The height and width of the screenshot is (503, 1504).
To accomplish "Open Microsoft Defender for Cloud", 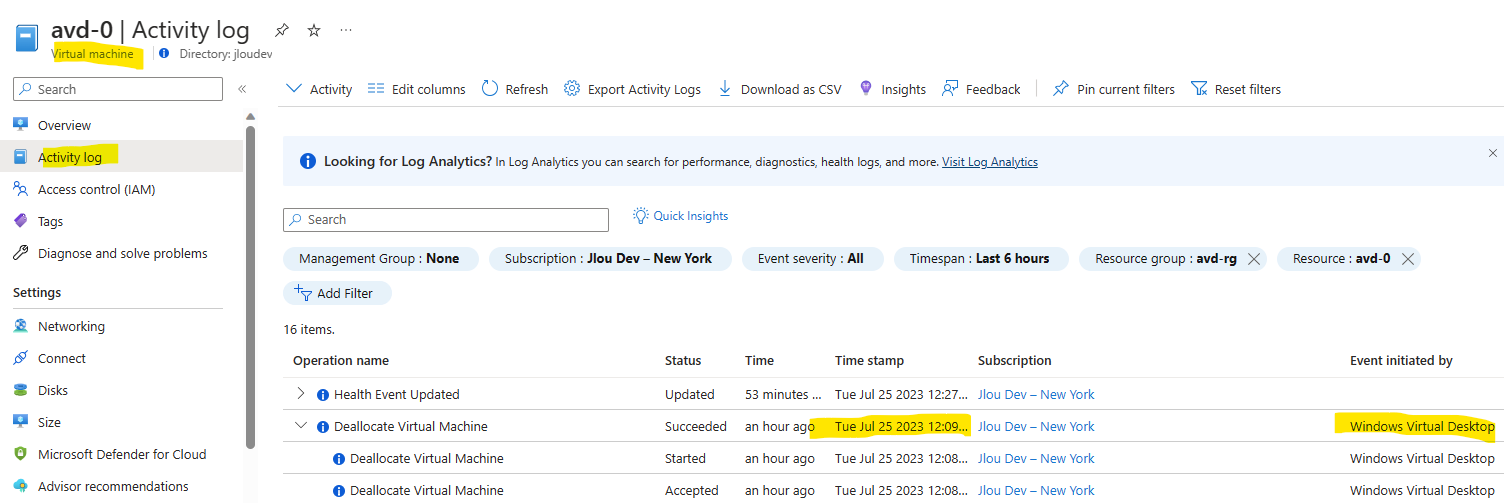I will coord(121,454).
